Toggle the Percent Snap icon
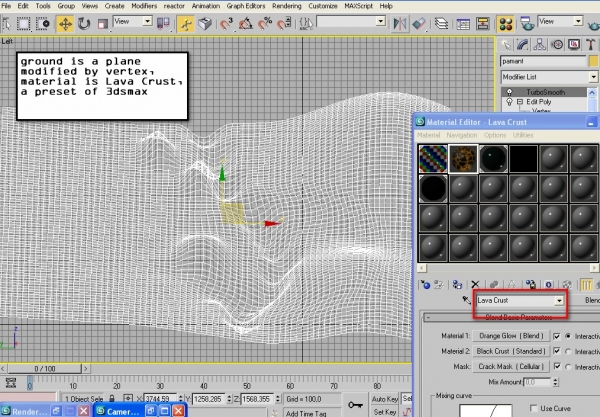Image resolution: width=600 pixels, height=417 pixels. pos(265,24)
